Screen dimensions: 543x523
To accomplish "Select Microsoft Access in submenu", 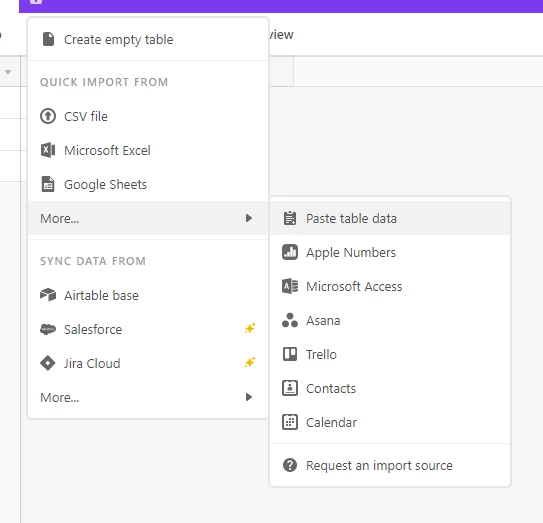I will click(x=390, y=286).
